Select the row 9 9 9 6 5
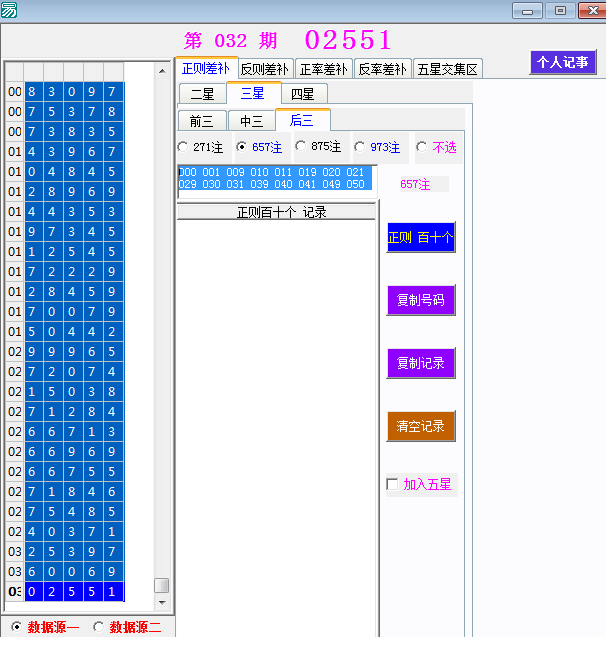 coord(65,351)
